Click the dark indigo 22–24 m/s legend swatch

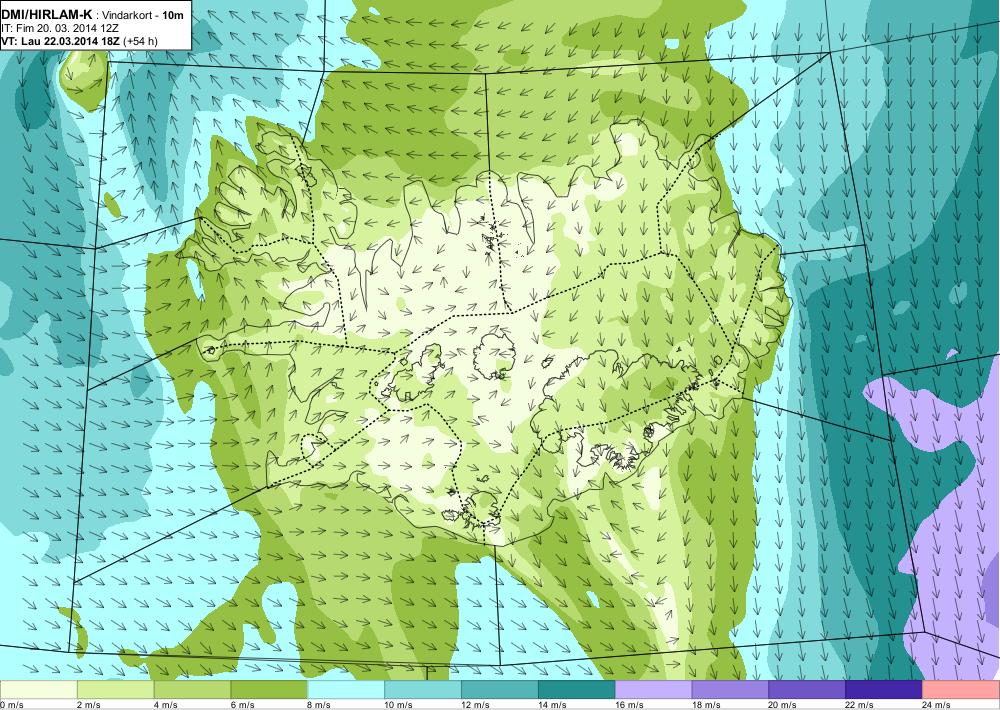(884, 690)
